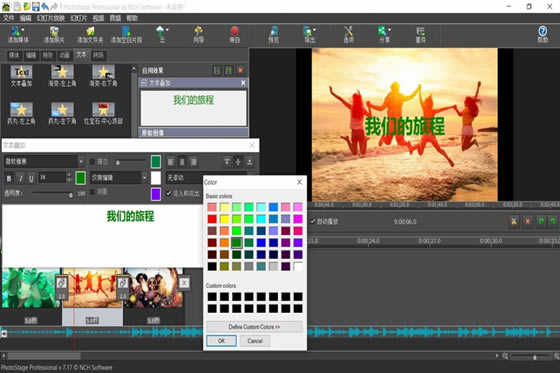The width and height of the screenshot is (560, 373).
Task: Open the 编辑 menu
Action: [26, 18]
